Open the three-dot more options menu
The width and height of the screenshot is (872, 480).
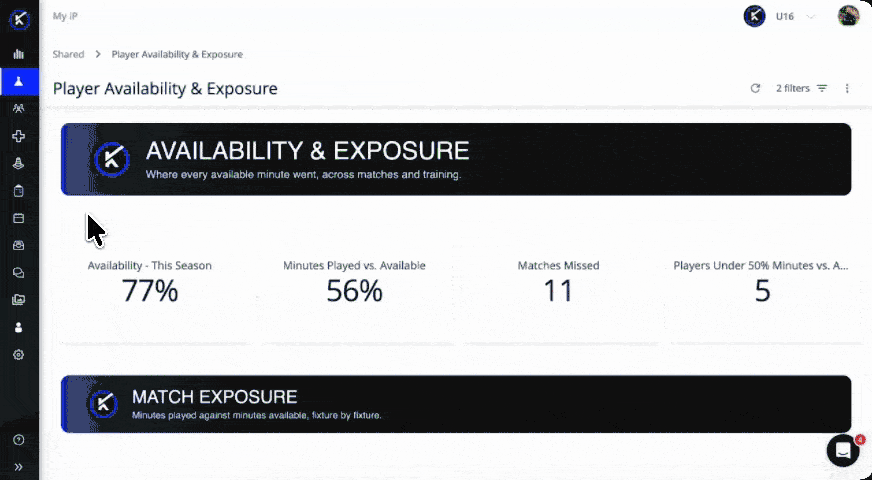847,88
